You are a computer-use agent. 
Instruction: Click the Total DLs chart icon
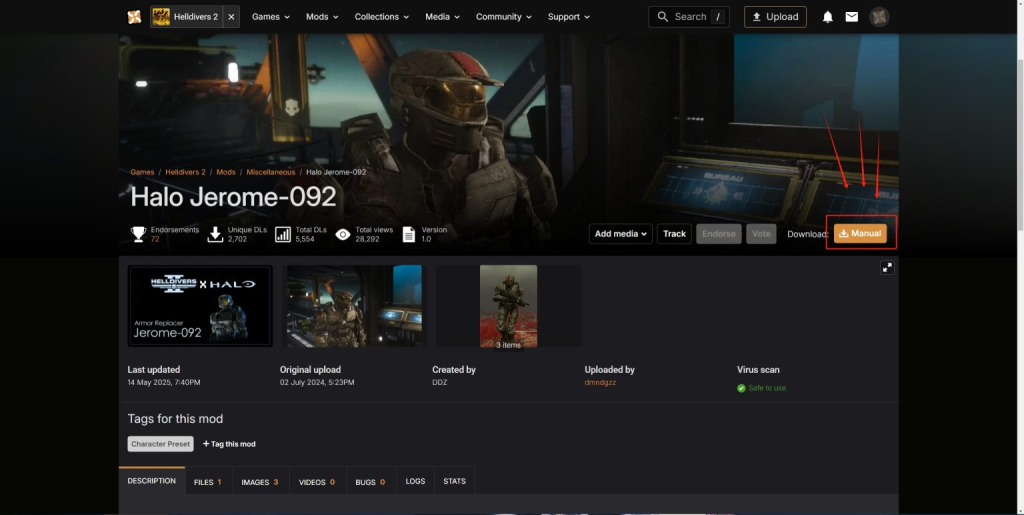pyautogui.click(x=283, y=234)
